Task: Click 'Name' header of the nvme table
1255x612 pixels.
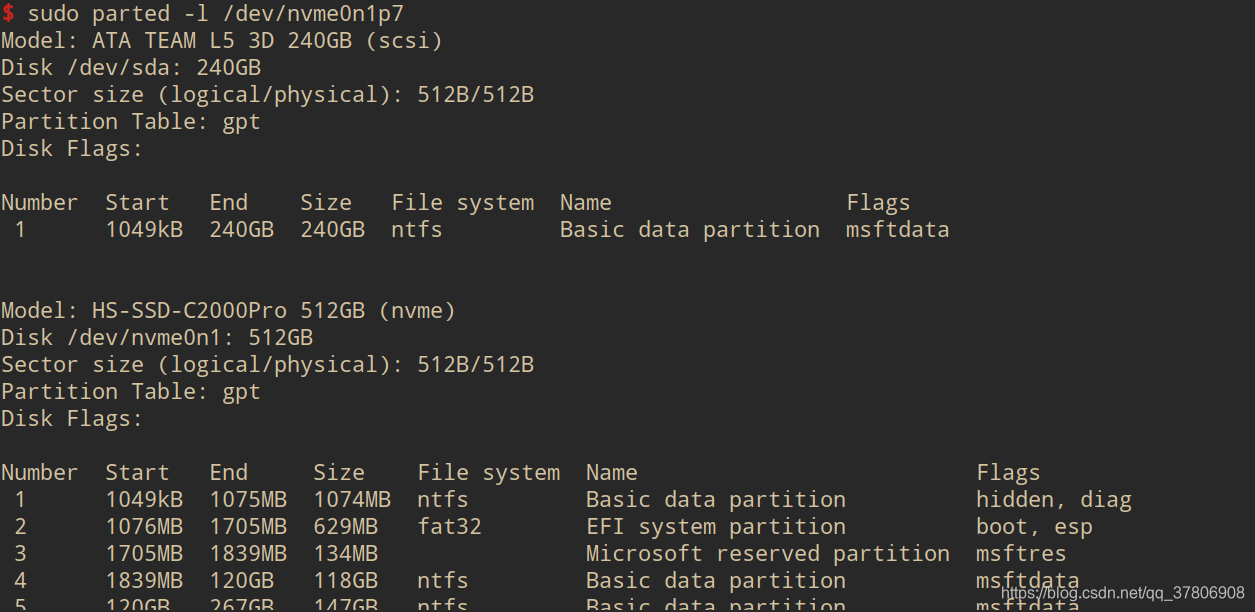Action: [x=612, y=473]
